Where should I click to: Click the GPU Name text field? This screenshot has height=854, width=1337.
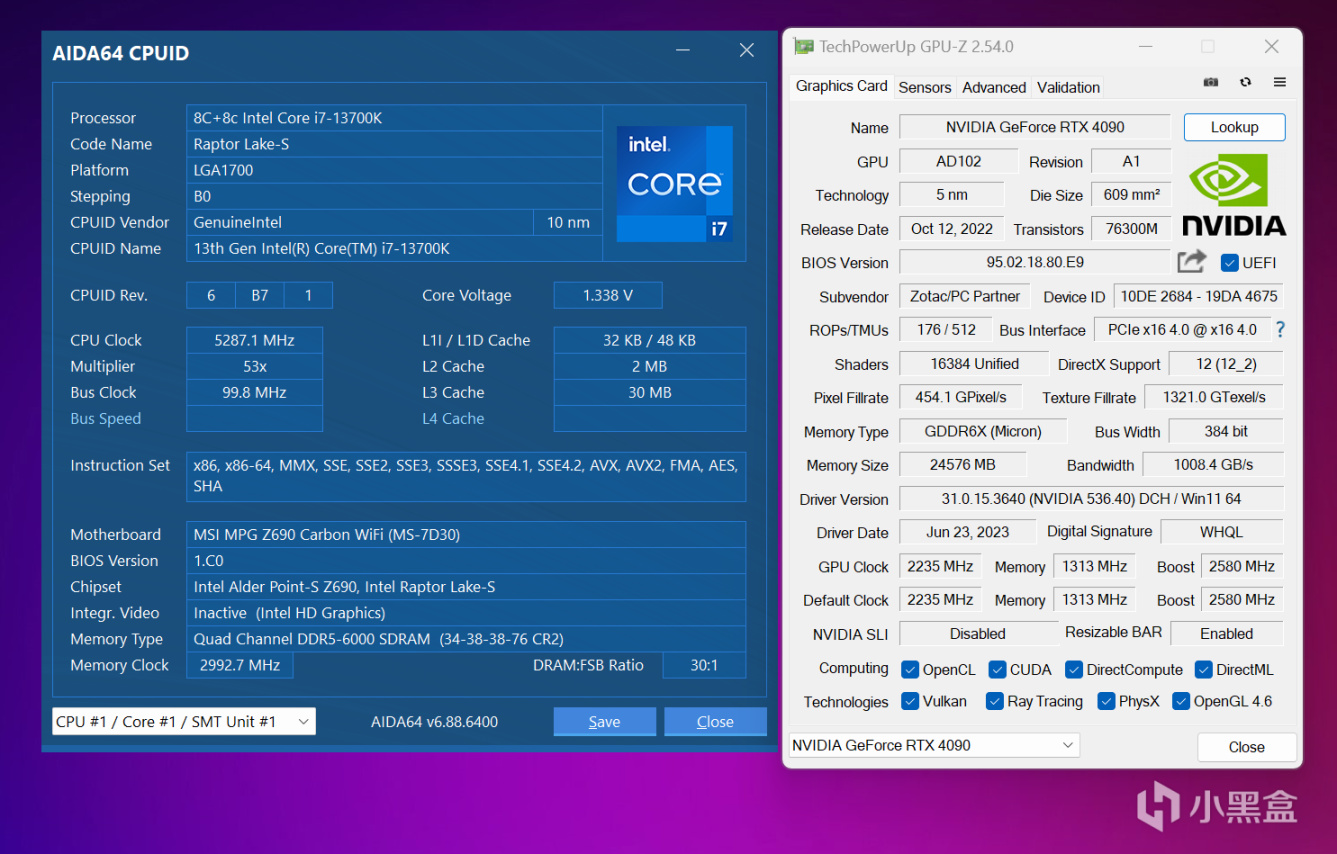[x=1034, y=127]
